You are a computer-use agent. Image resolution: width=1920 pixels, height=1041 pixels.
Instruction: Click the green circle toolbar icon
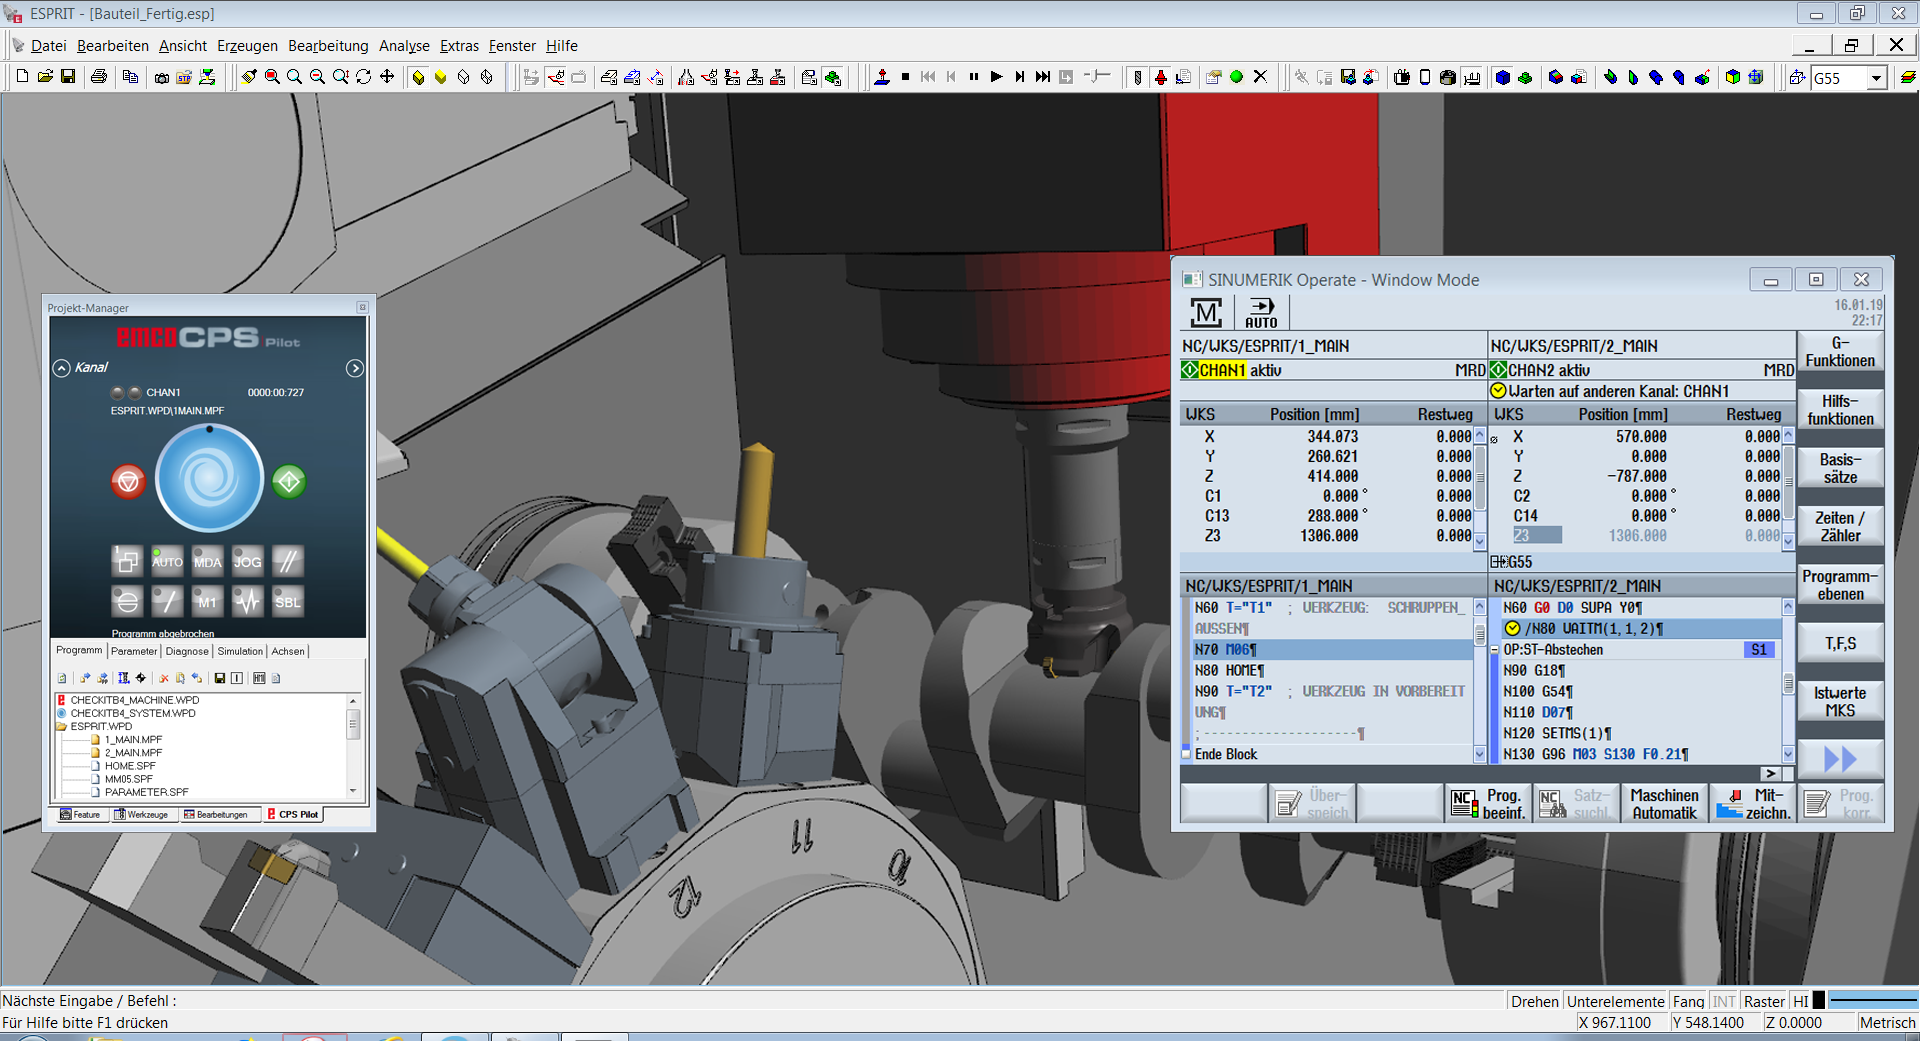(1236, 77)
